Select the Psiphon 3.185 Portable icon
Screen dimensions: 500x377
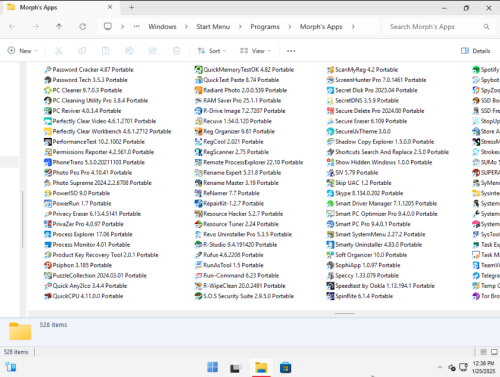(x=48, y=265)
